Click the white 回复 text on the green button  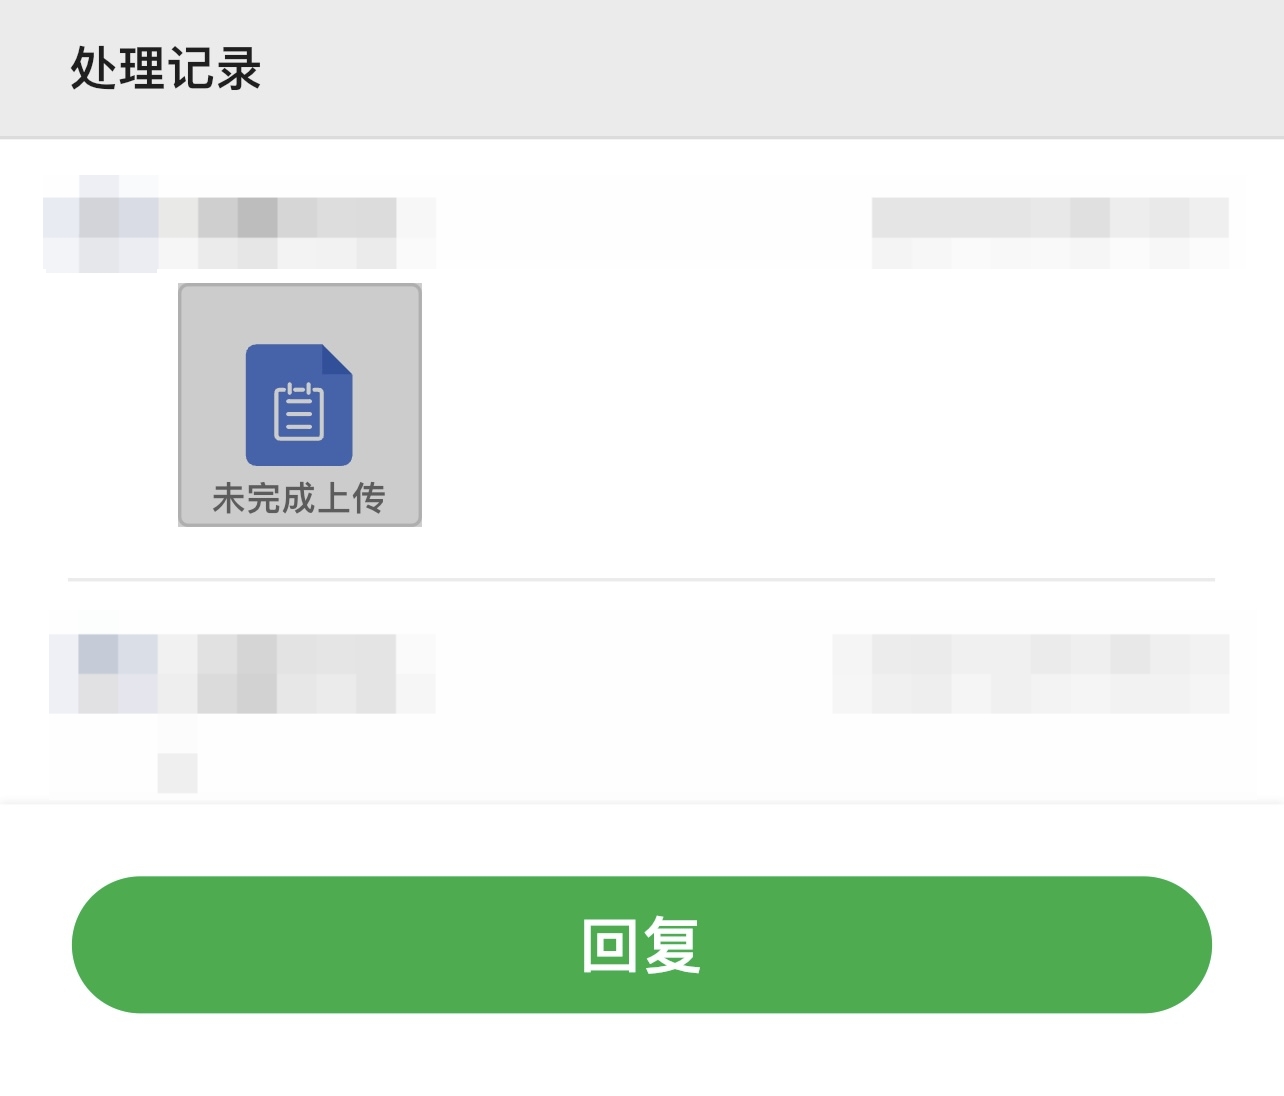641,944
